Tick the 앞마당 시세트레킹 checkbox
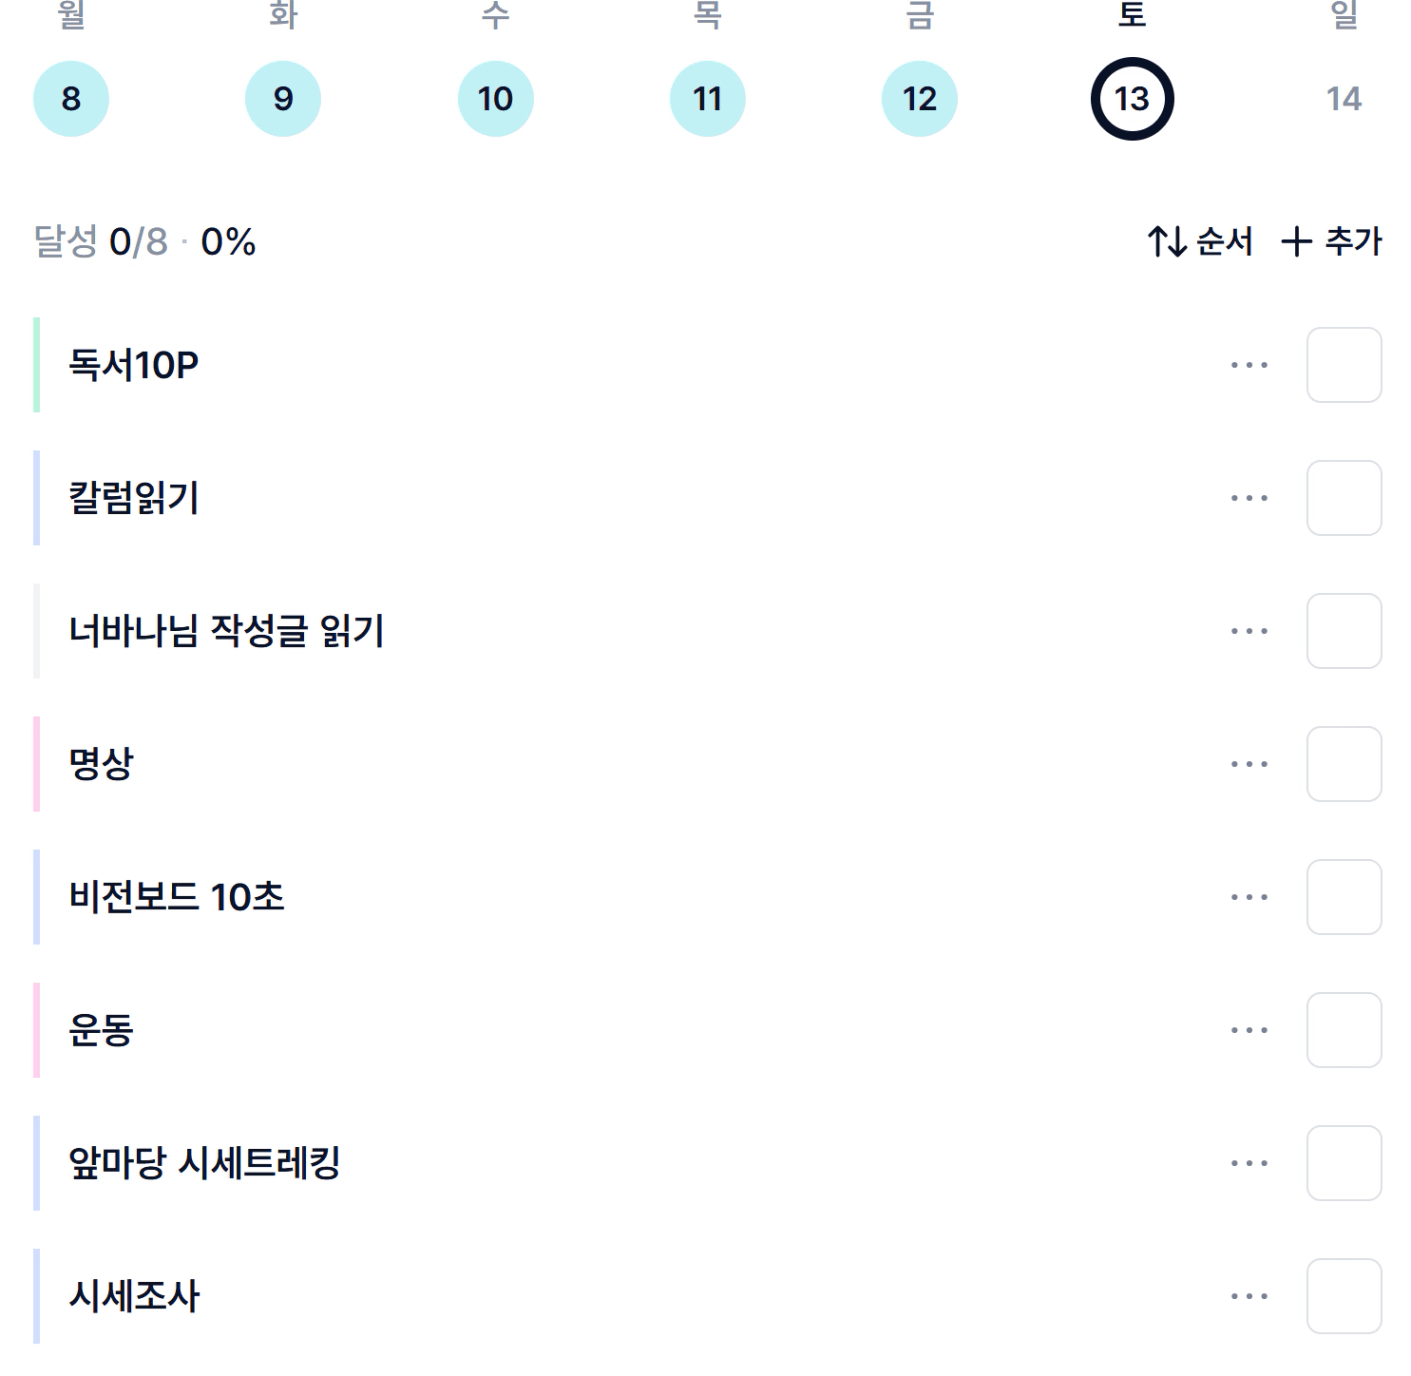This screenshot has width=1411, height=1376. point(1343,1163)
